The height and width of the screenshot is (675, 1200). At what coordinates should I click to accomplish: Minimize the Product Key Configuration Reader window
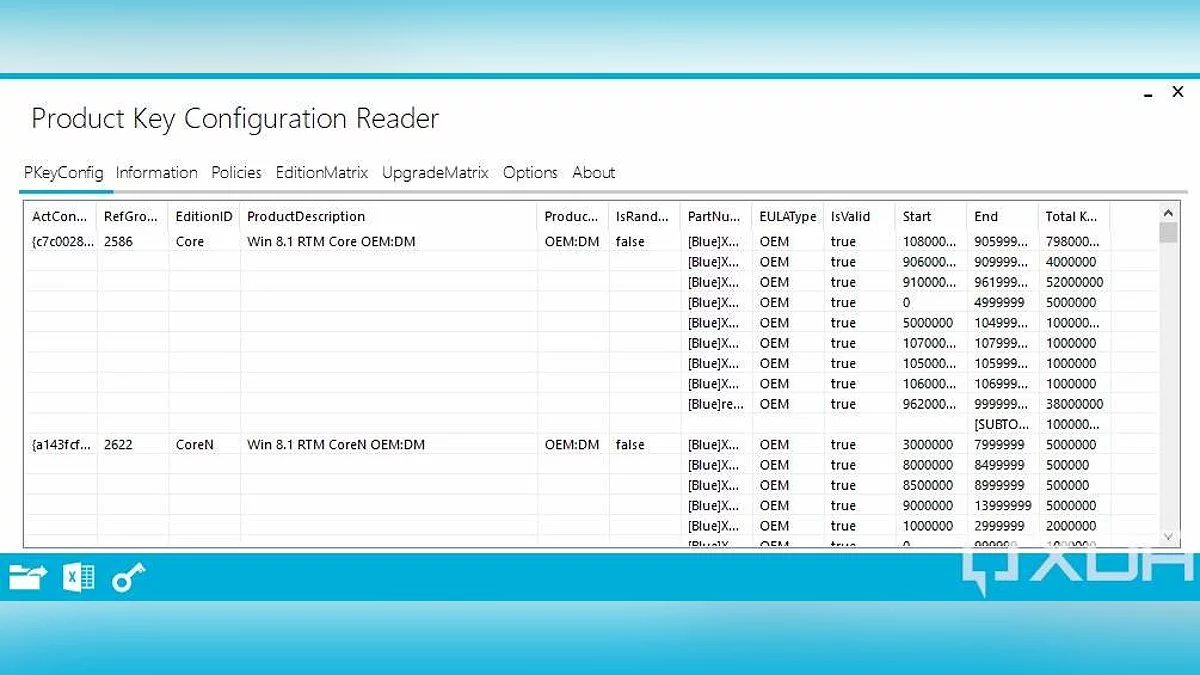[1149, 94]
